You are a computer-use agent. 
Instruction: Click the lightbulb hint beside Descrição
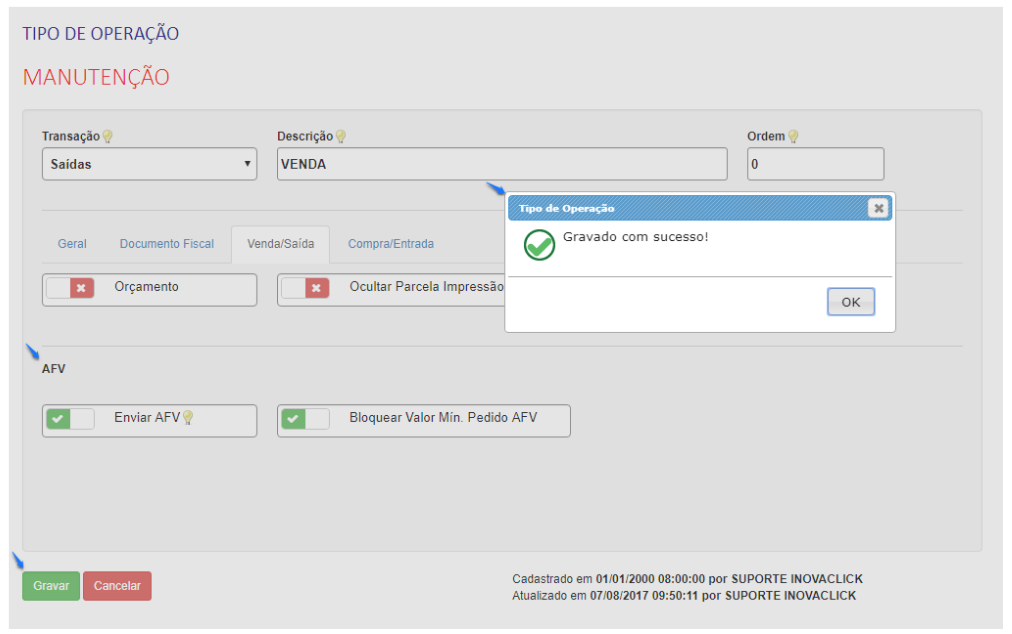(340, 137)
